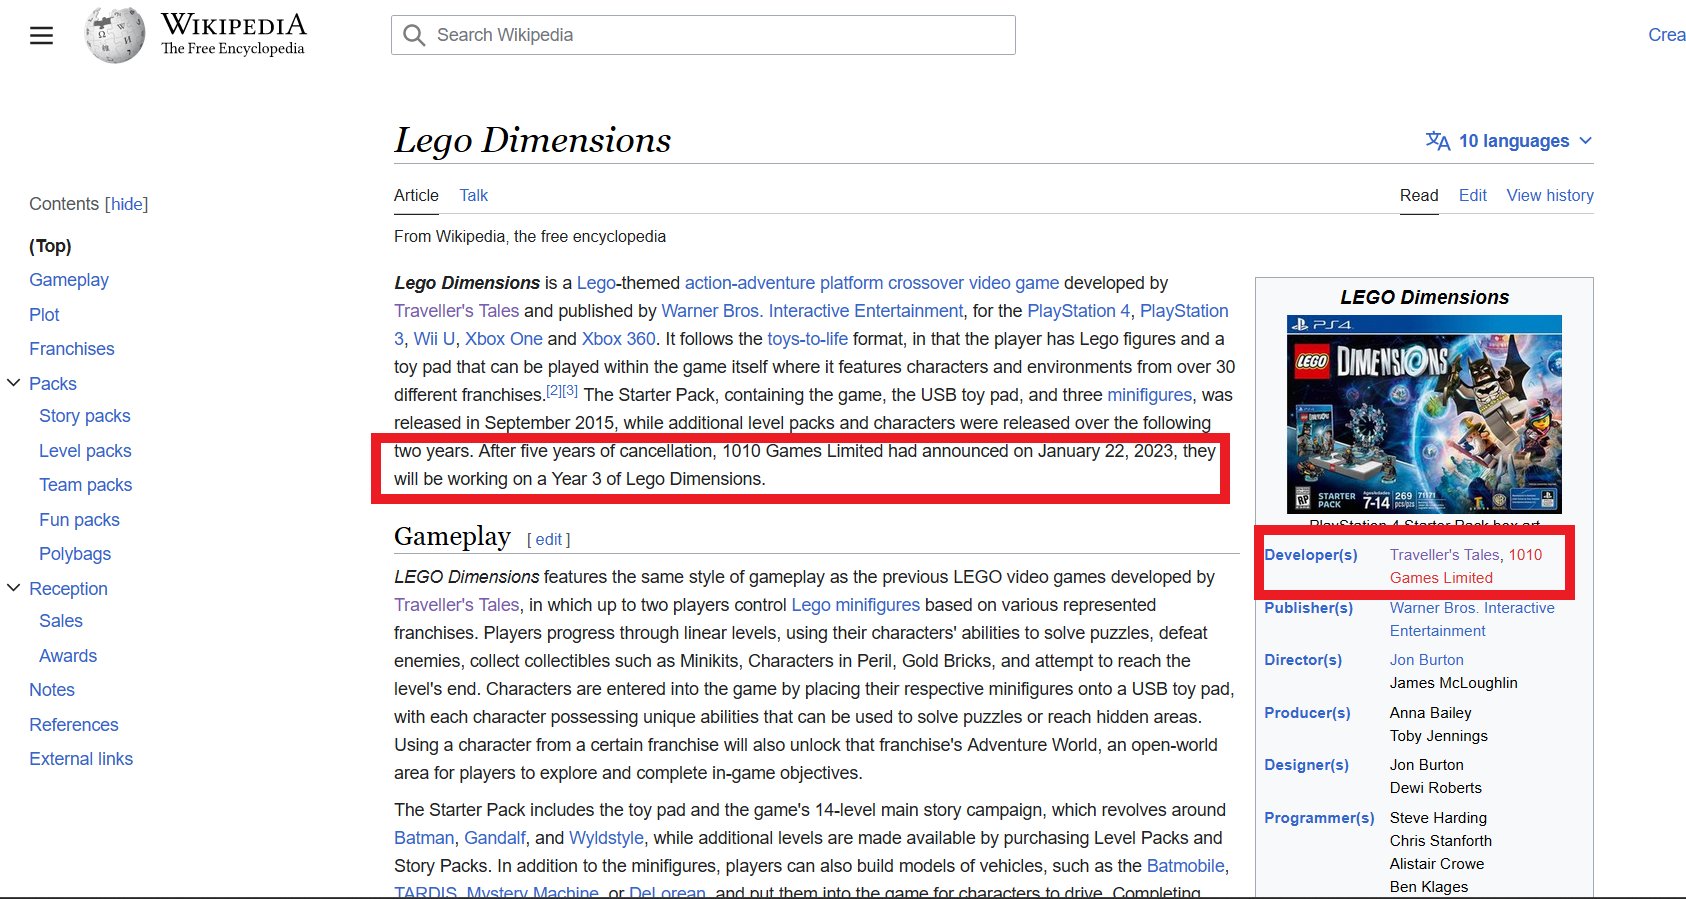
Task: Open the Wyldstyle link
Action: [606, 838]
